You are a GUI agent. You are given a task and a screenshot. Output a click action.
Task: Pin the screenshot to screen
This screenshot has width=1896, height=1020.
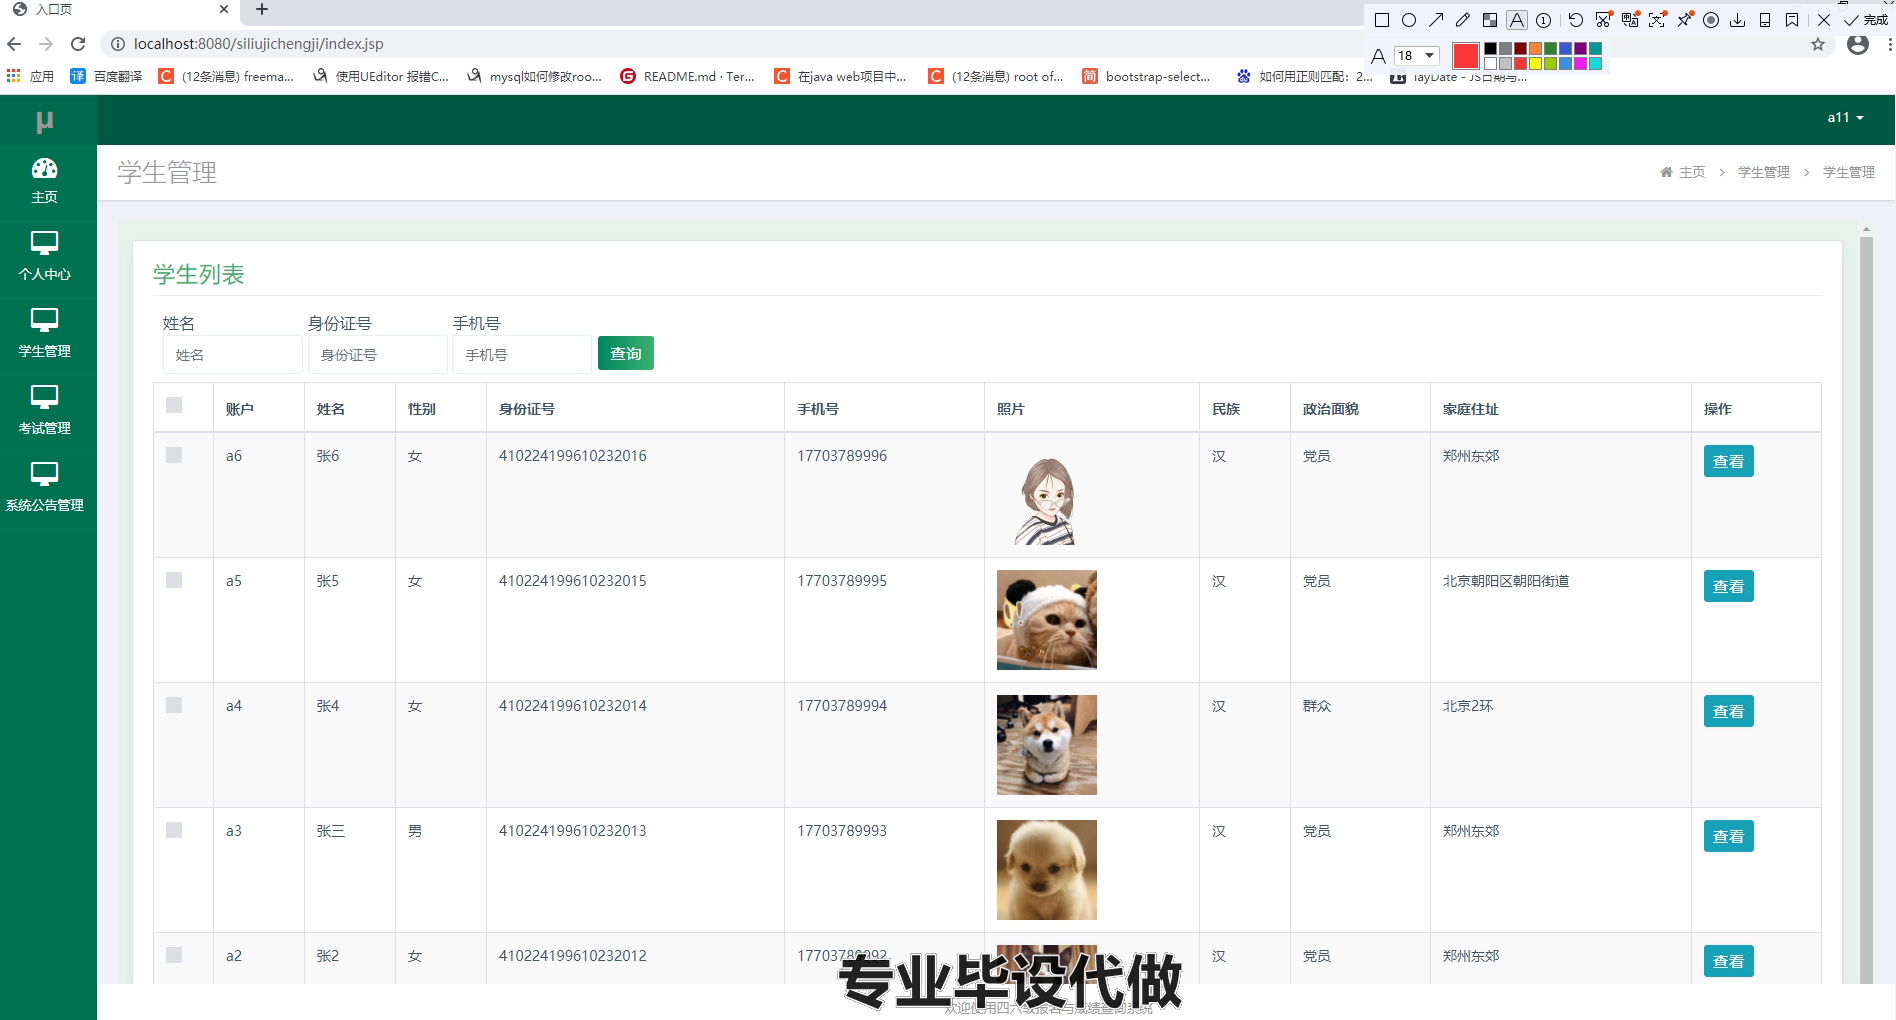coord(1685,20)
